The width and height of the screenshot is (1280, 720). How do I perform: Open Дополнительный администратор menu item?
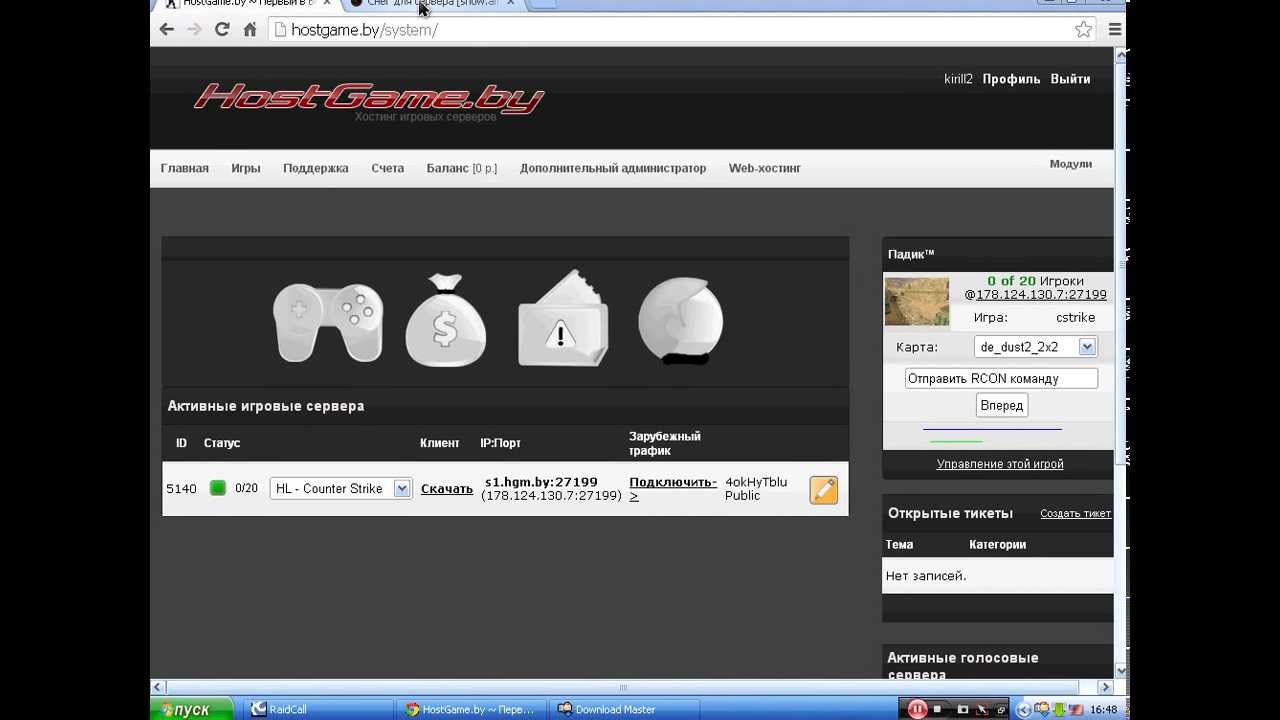tap(613, 168)
